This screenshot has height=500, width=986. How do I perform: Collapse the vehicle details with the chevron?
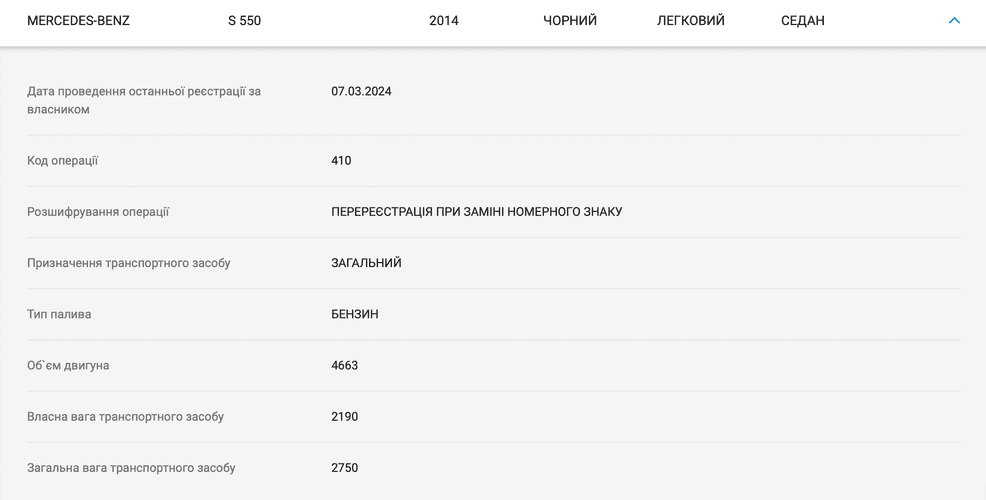[x=954, y=21]
